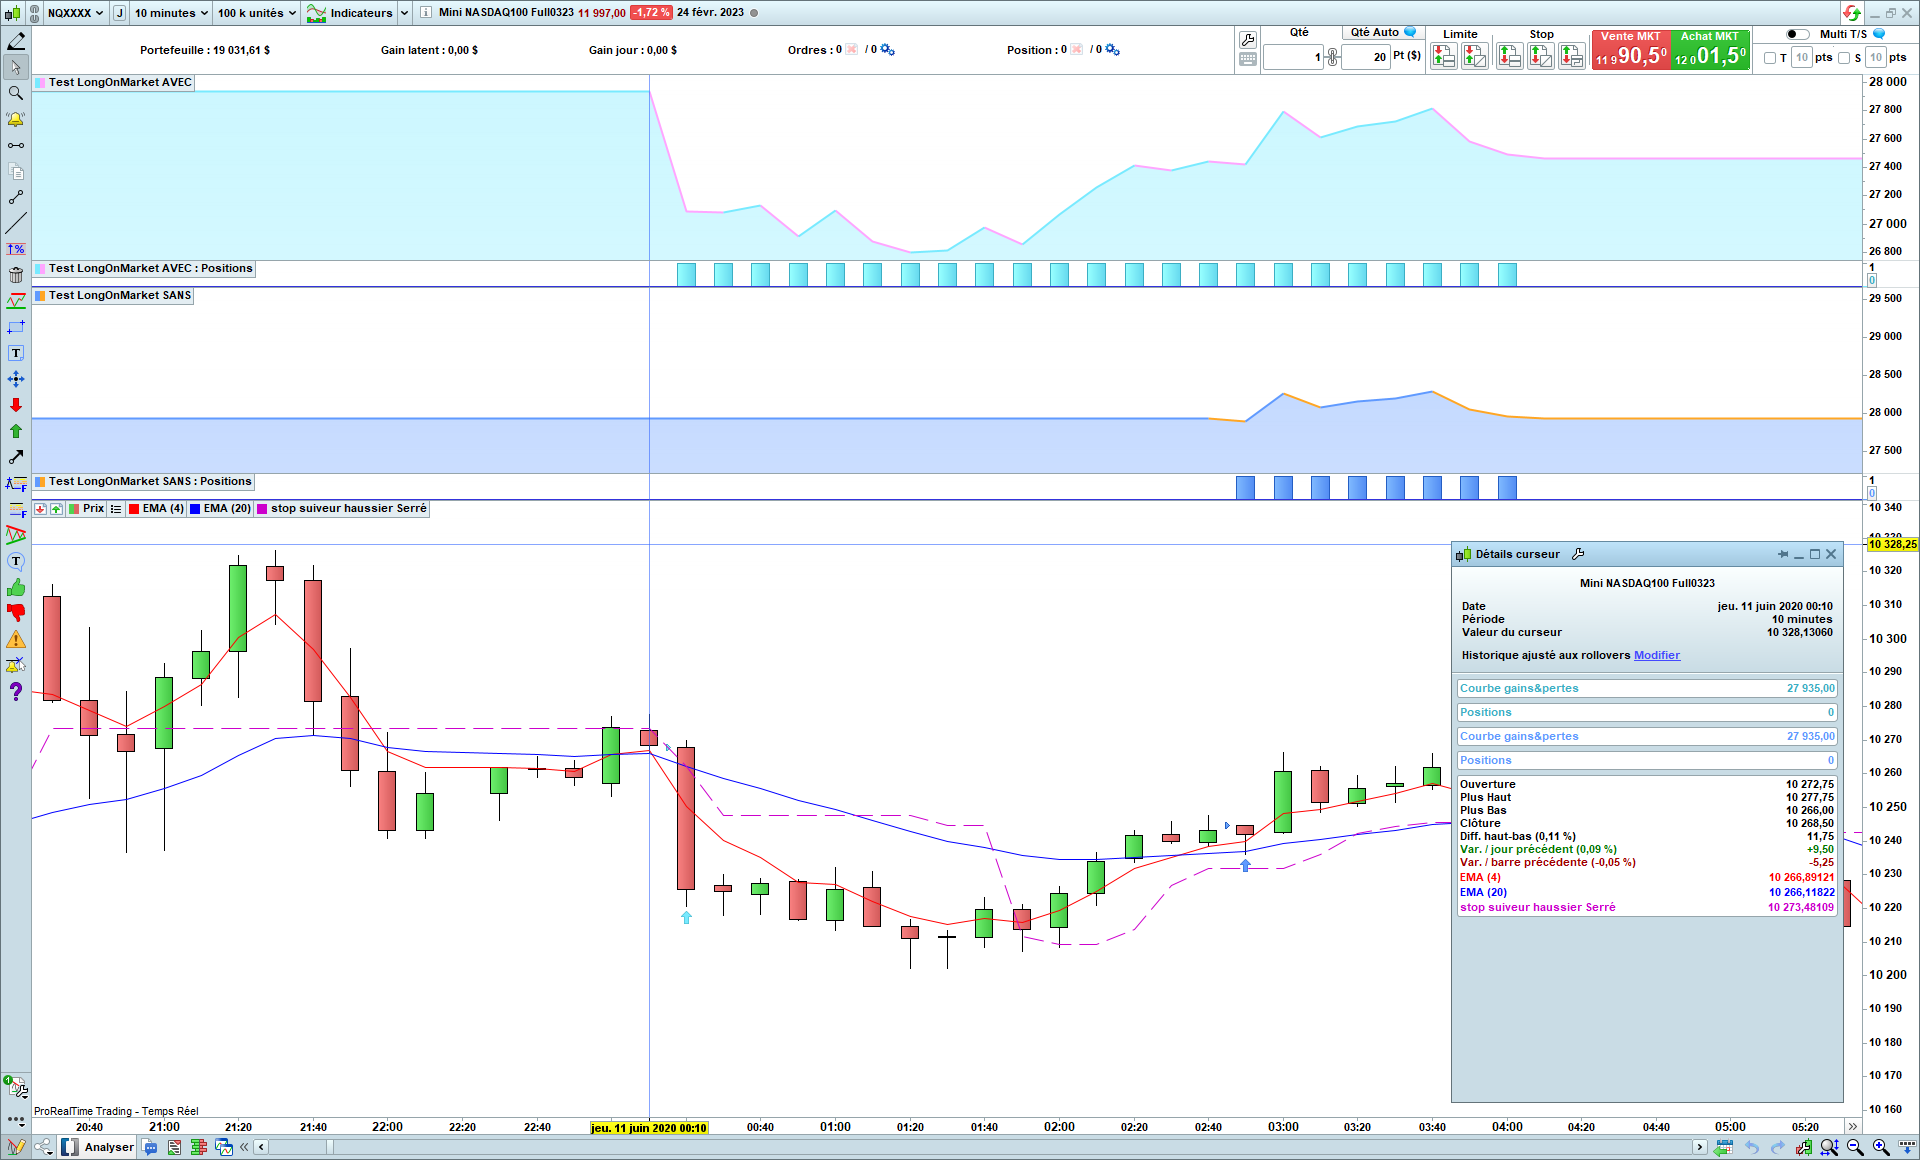The image size is (1920, 1160).
Task: Open the 10 minutes timeframe dropdown
Action: click(171, 13)
